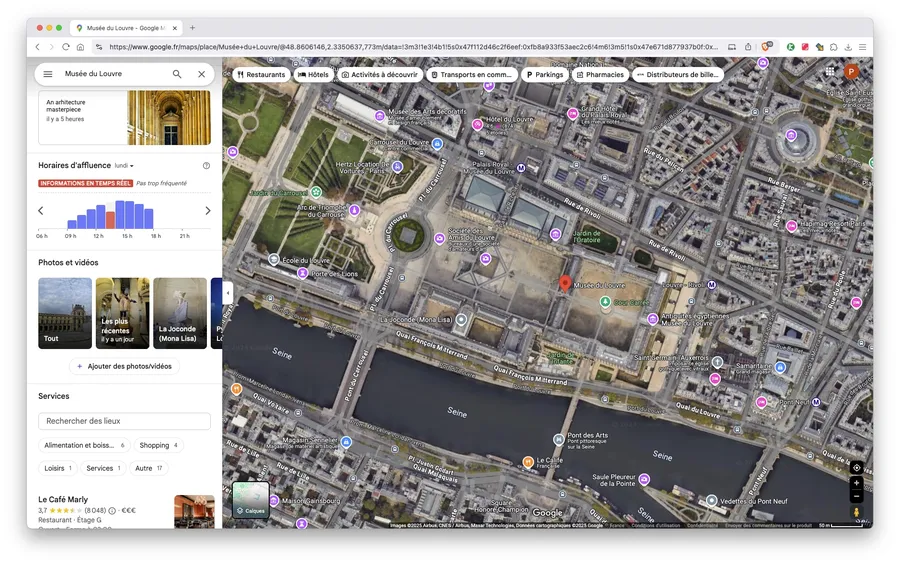This screenshot has height=564, width=900.
Task: Reload the page
Action: pyautogui.click(x=66, y=47)
